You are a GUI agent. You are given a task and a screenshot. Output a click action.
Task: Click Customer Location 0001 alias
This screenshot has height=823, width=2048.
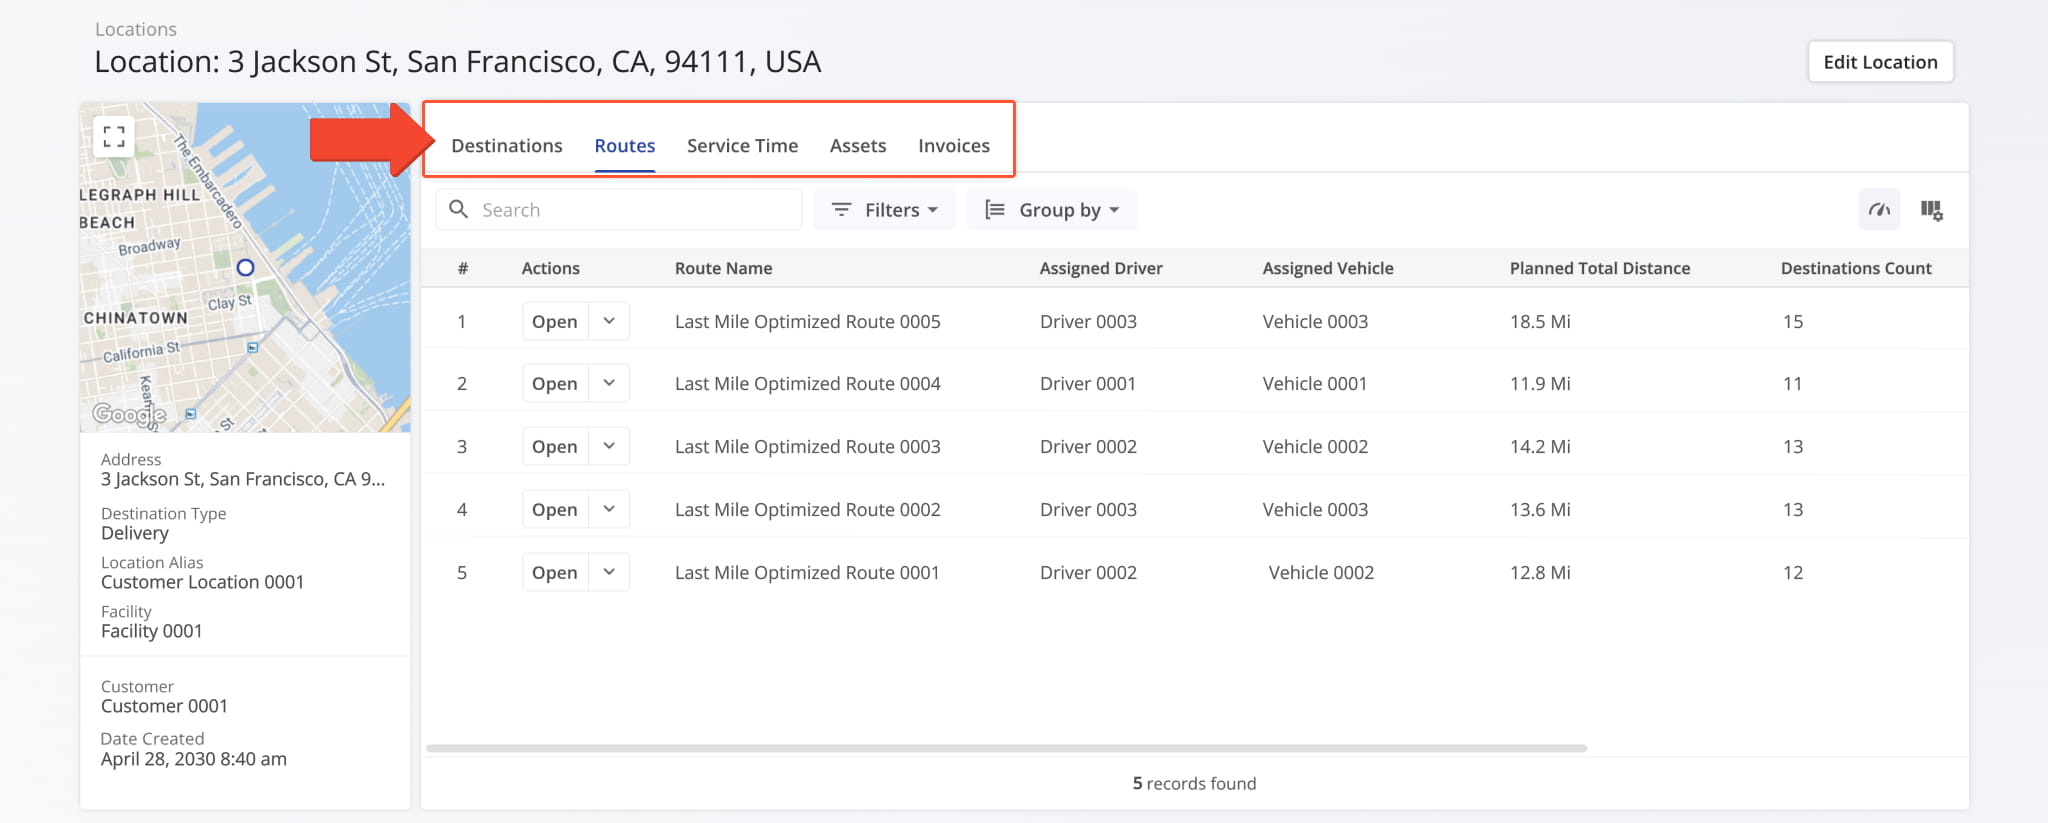202,582
